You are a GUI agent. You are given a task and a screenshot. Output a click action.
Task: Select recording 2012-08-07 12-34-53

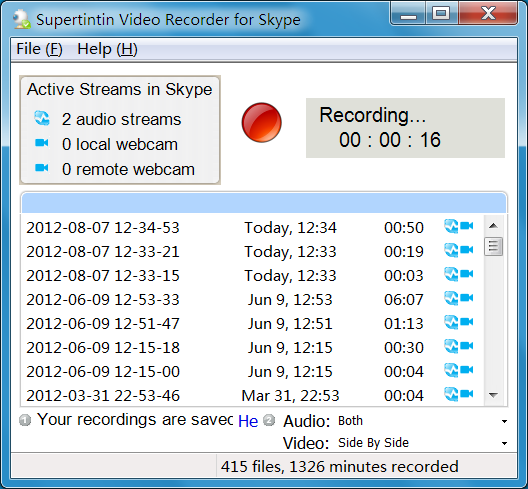coord(252,228)
